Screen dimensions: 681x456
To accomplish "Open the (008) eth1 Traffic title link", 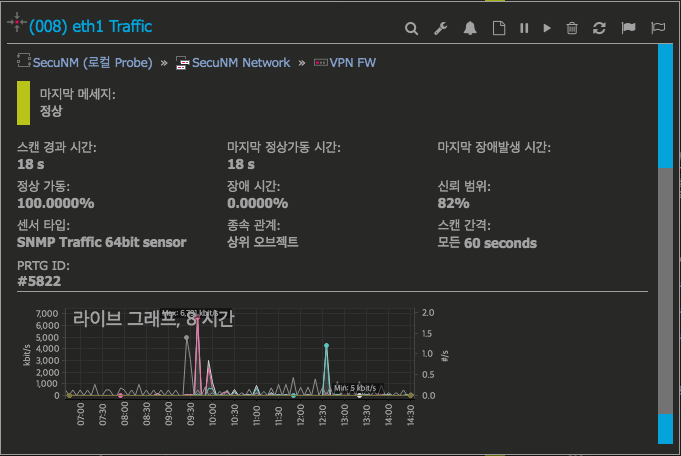I will (90, 26).
